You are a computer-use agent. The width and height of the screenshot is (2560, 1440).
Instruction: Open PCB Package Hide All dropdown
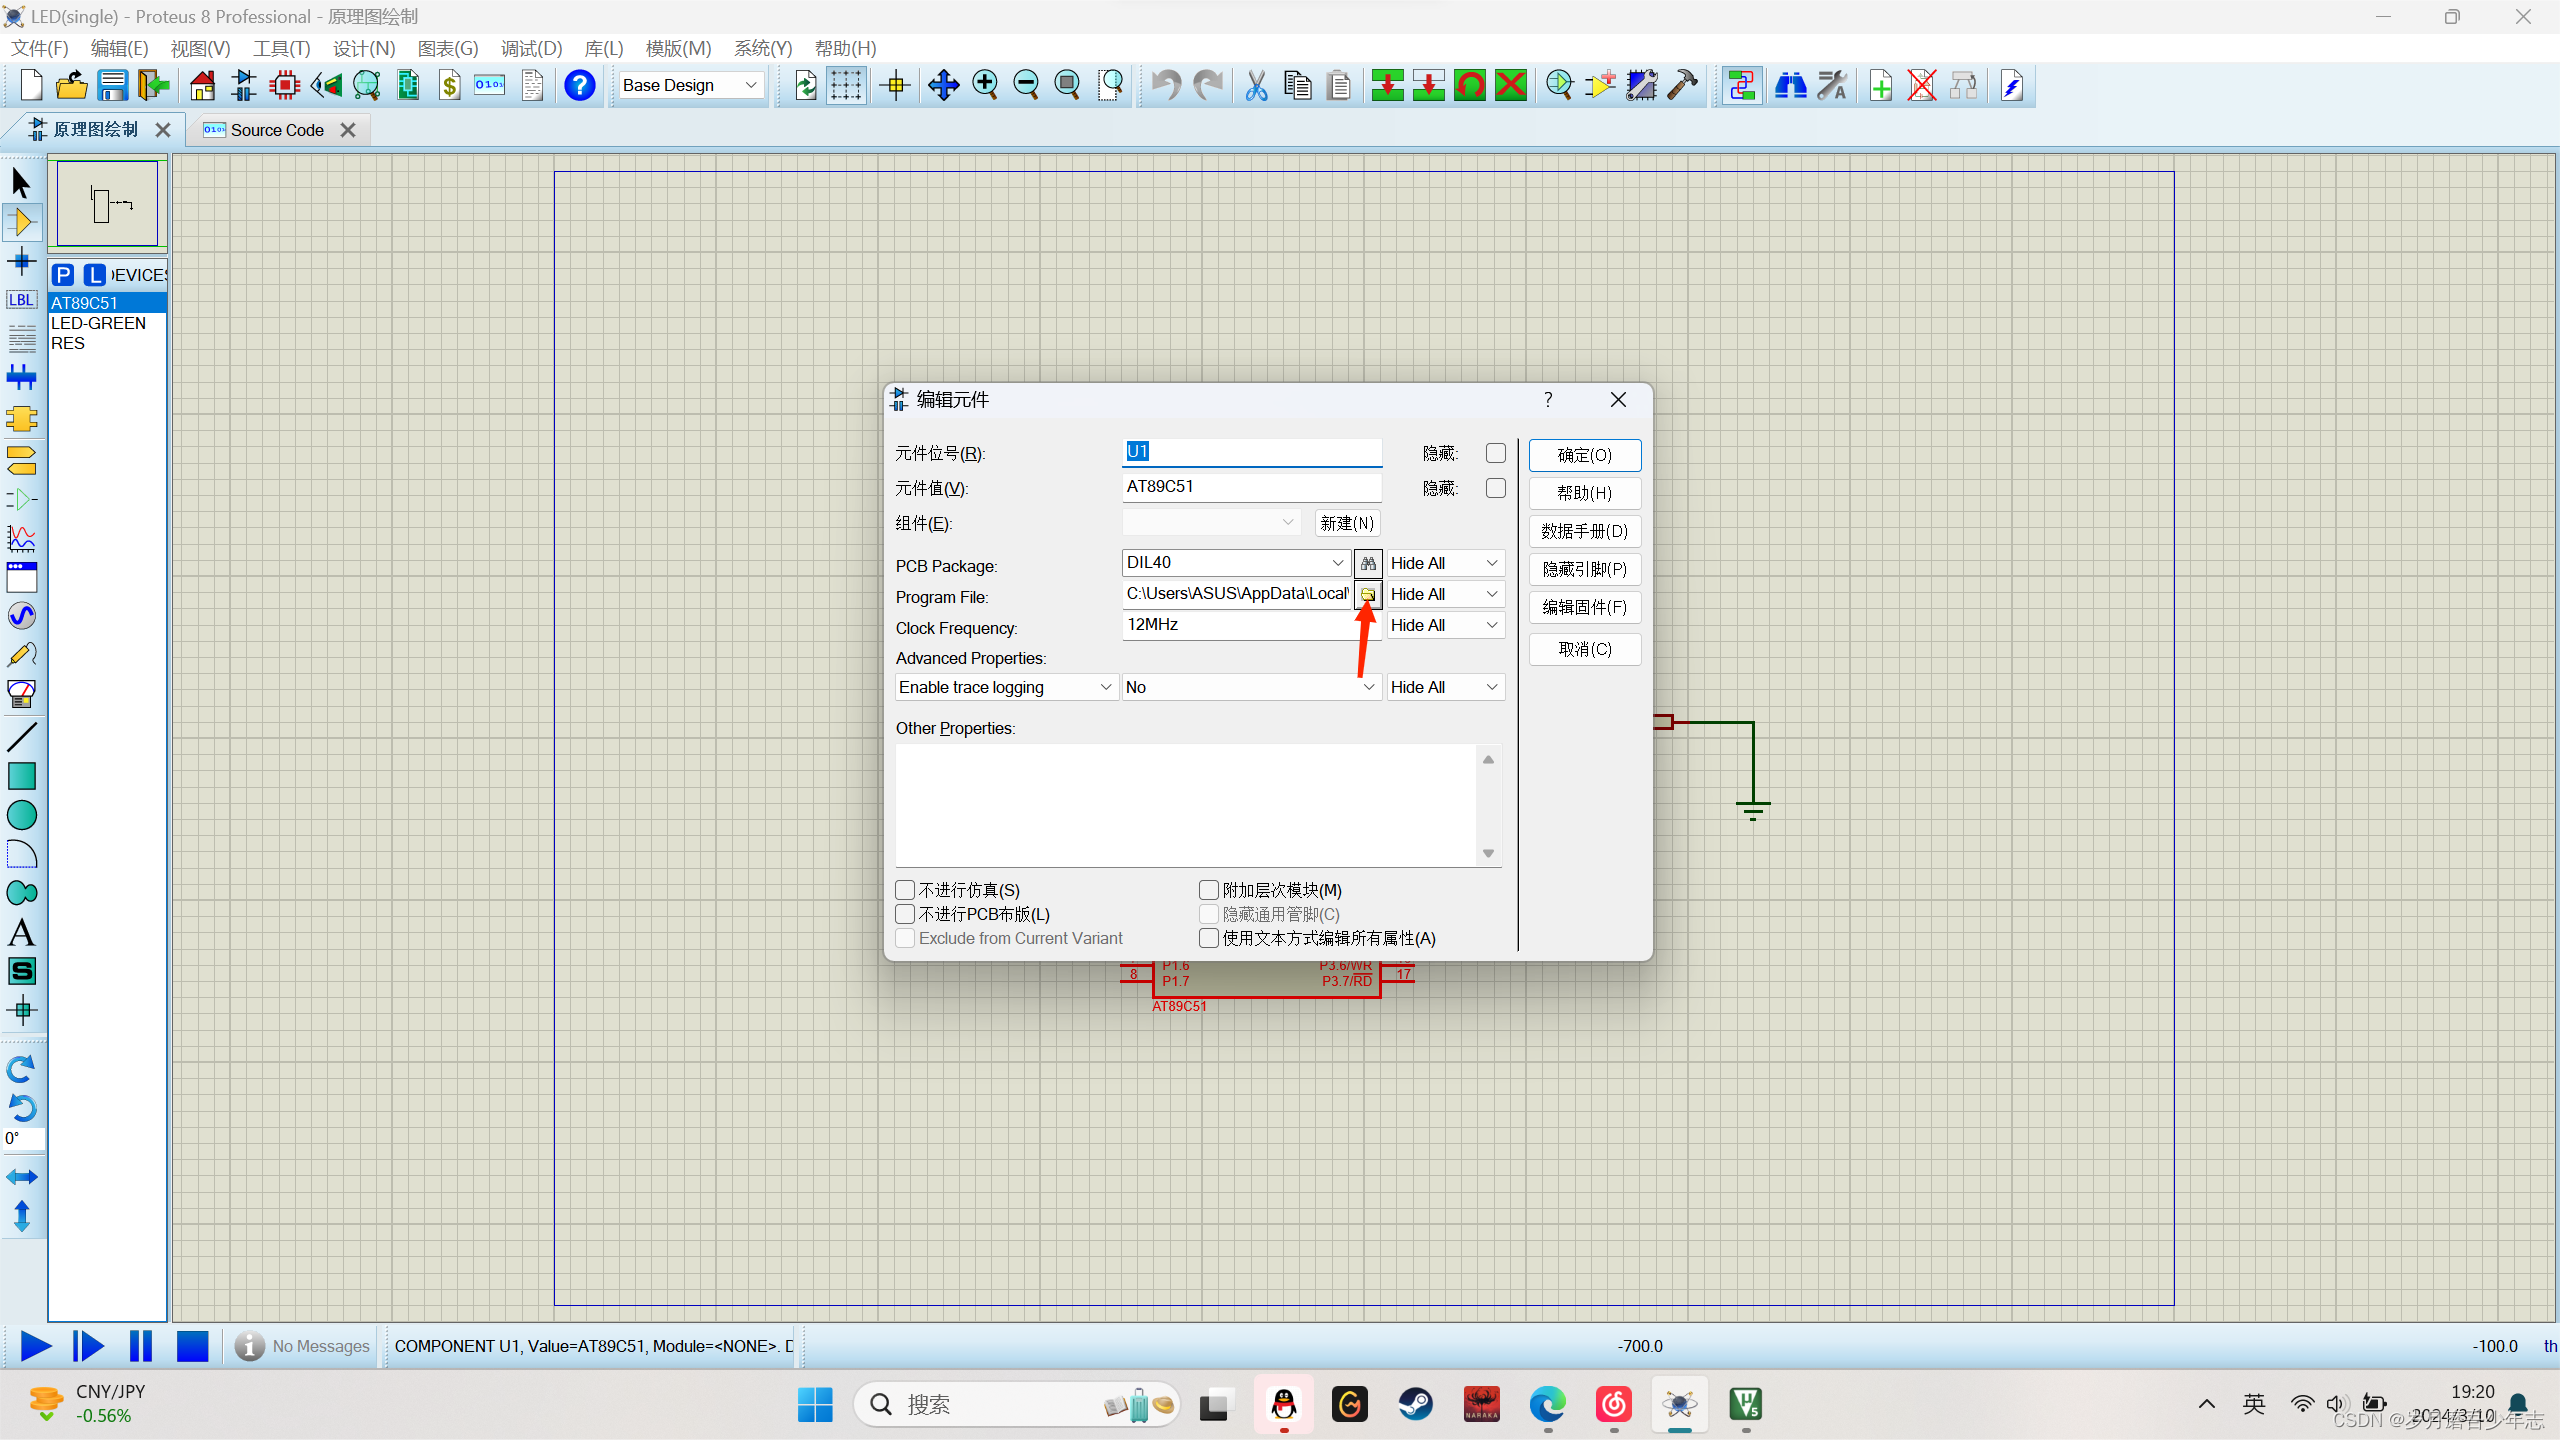coord(1445,564)
